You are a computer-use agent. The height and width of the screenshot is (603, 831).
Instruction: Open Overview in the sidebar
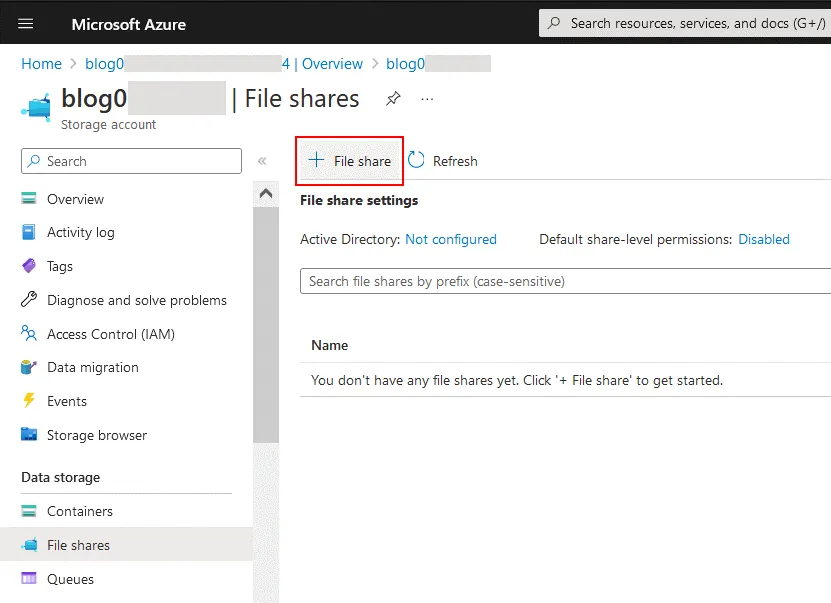(75, 199)
